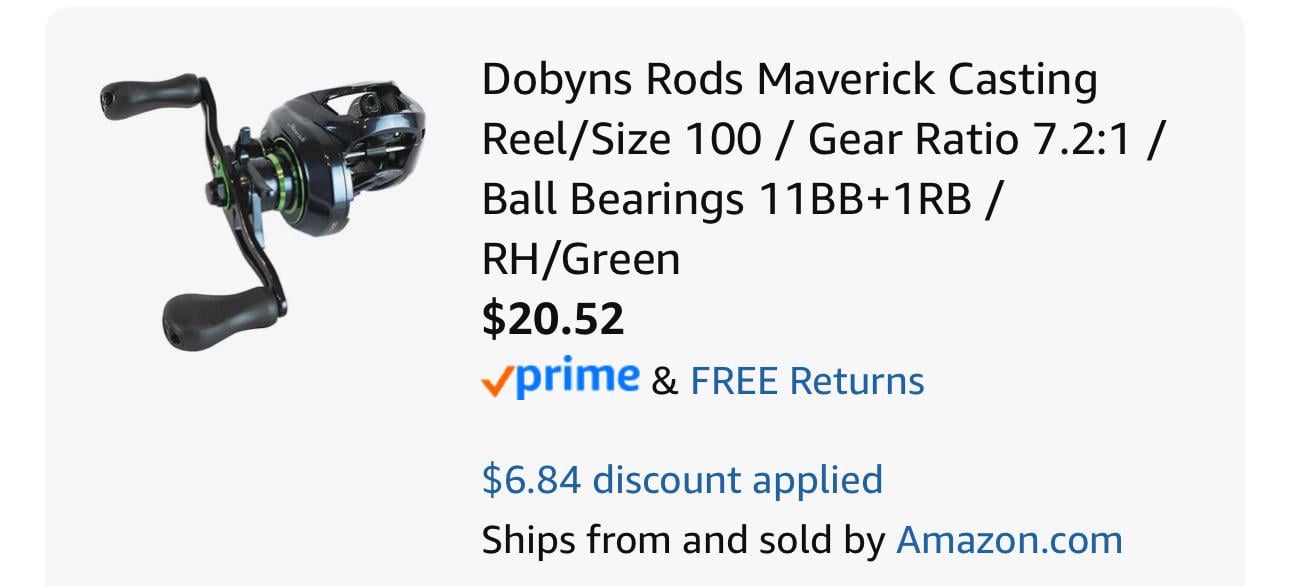Open the Amazon.com seller link
1290x586 pixels.
(x=1009, y=540)
